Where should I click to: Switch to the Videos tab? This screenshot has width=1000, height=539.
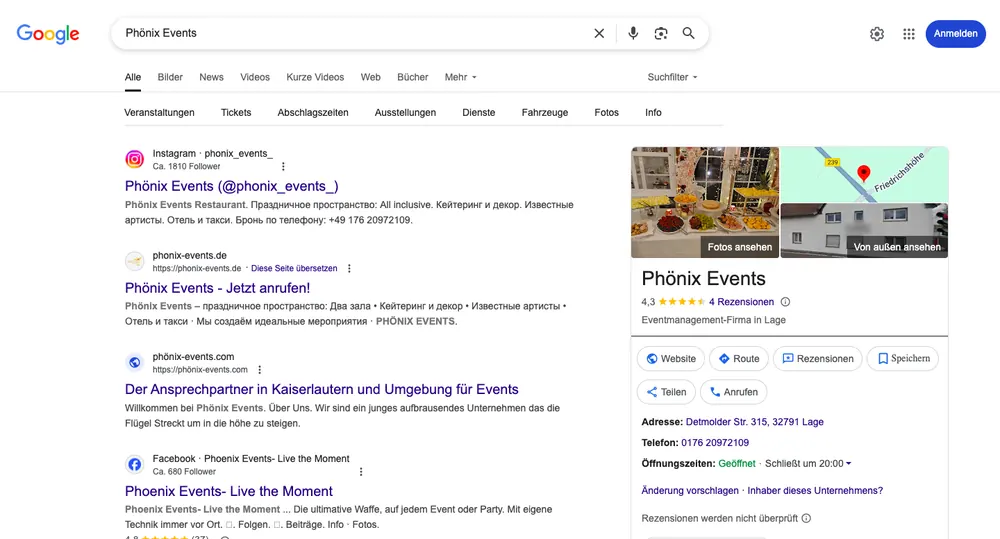[x=255, y=77]
